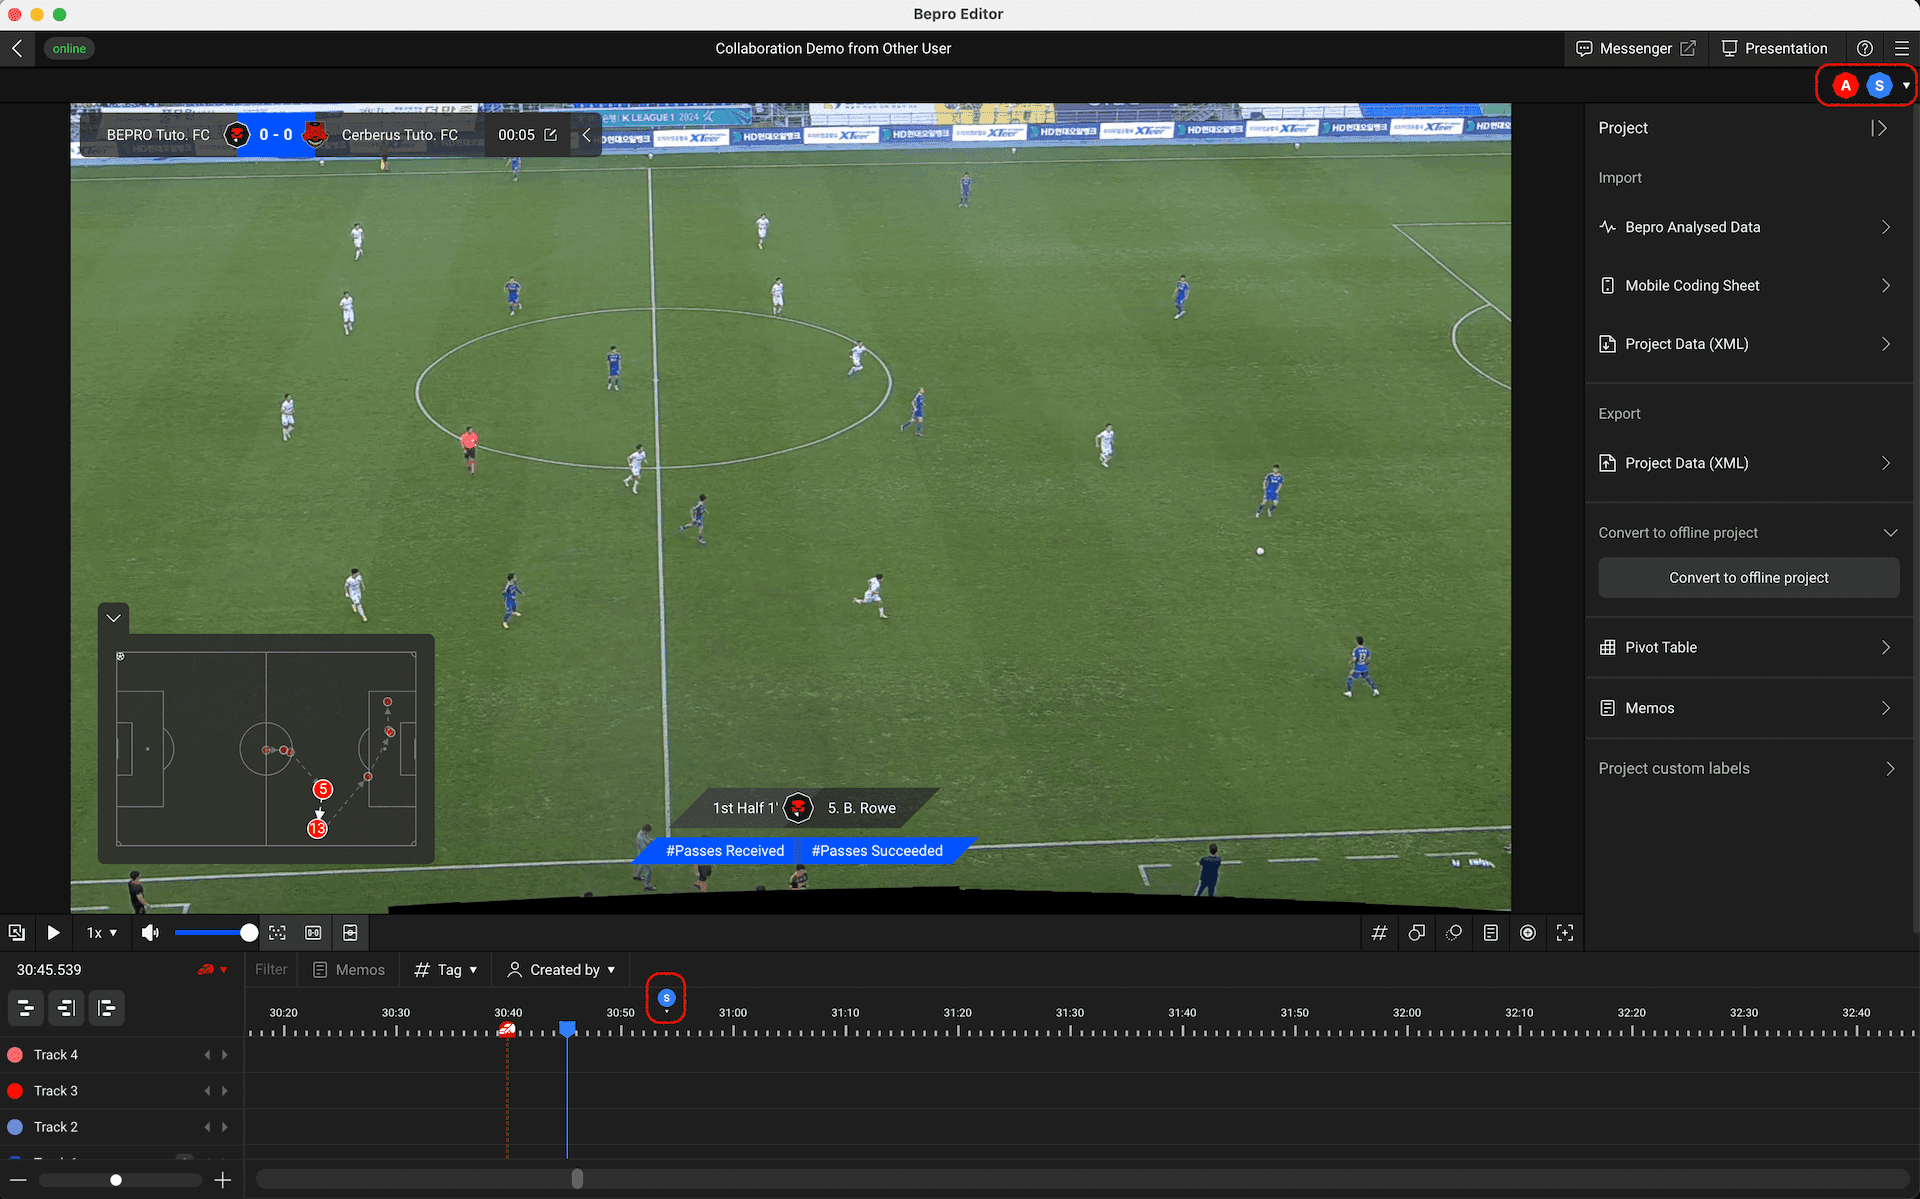Open the 1x playback speed dropdown
This screenshot has height=1199, width=1920.
(101, 932)
